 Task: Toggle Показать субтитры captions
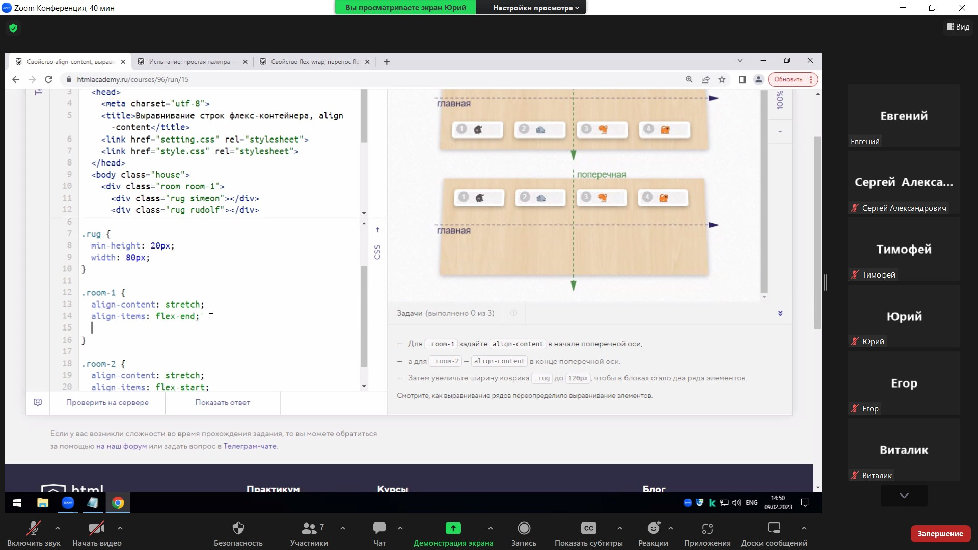[588, 534]
